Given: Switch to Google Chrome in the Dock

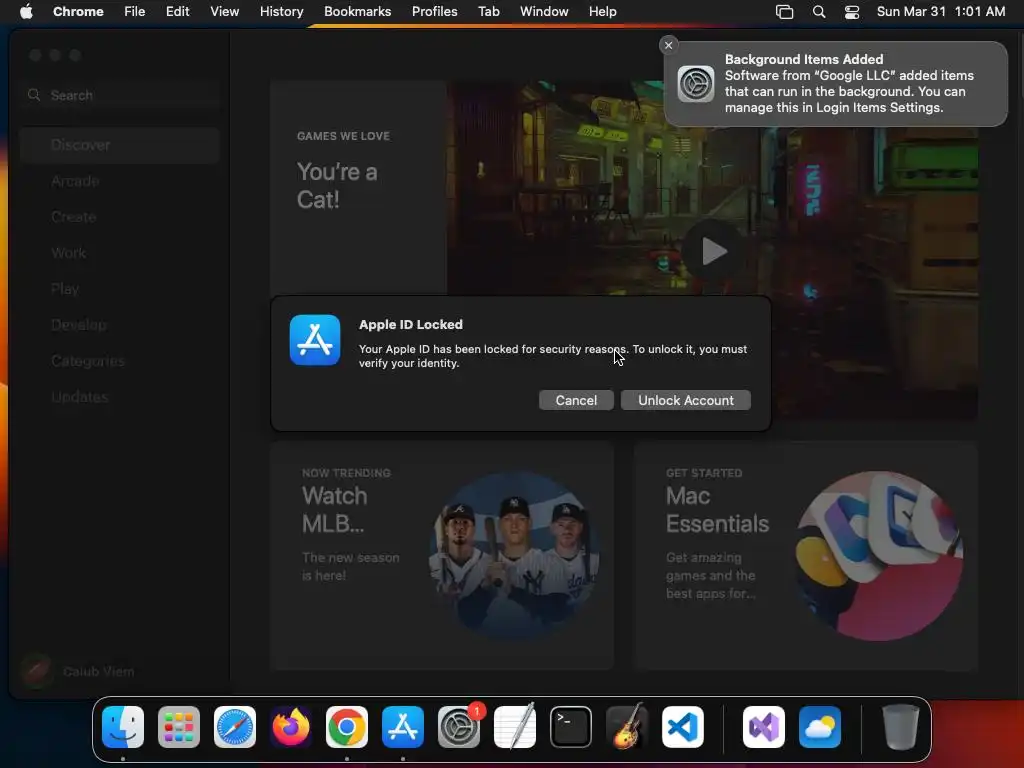Looking at the screenshot, I should [347, 727].
